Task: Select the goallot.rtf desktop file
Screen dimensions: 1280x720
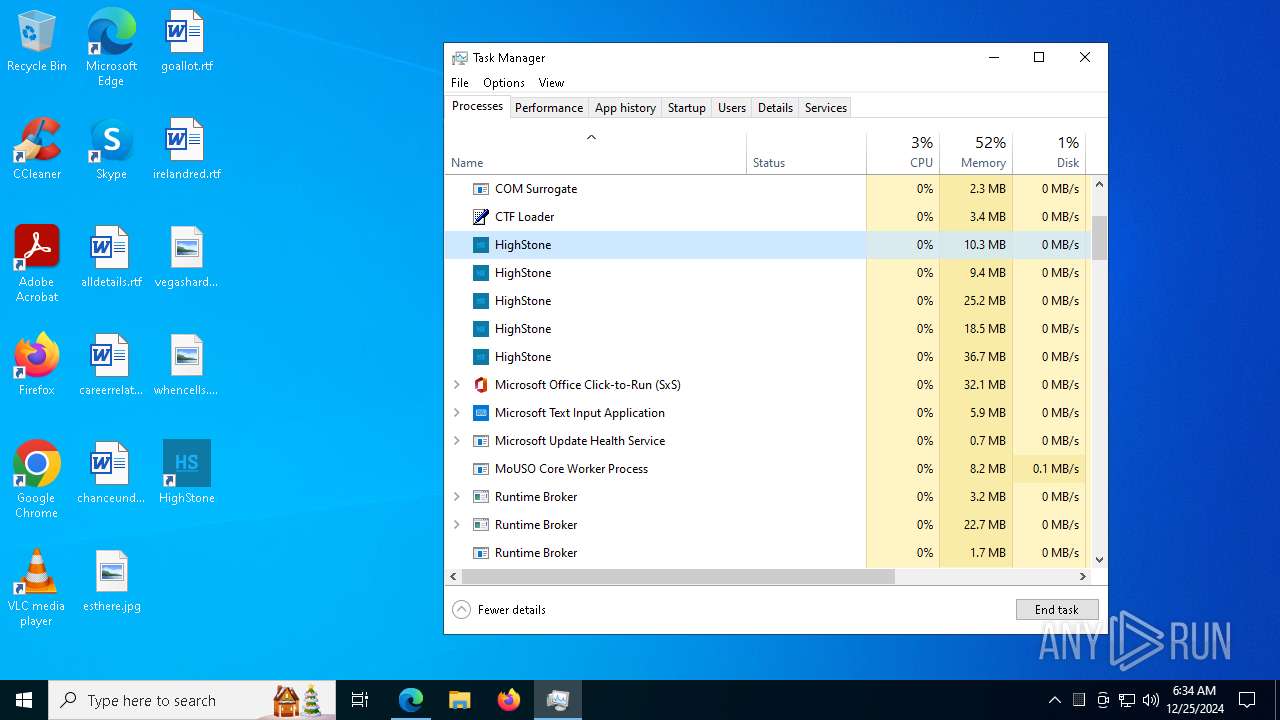Action: pos(187,42)
